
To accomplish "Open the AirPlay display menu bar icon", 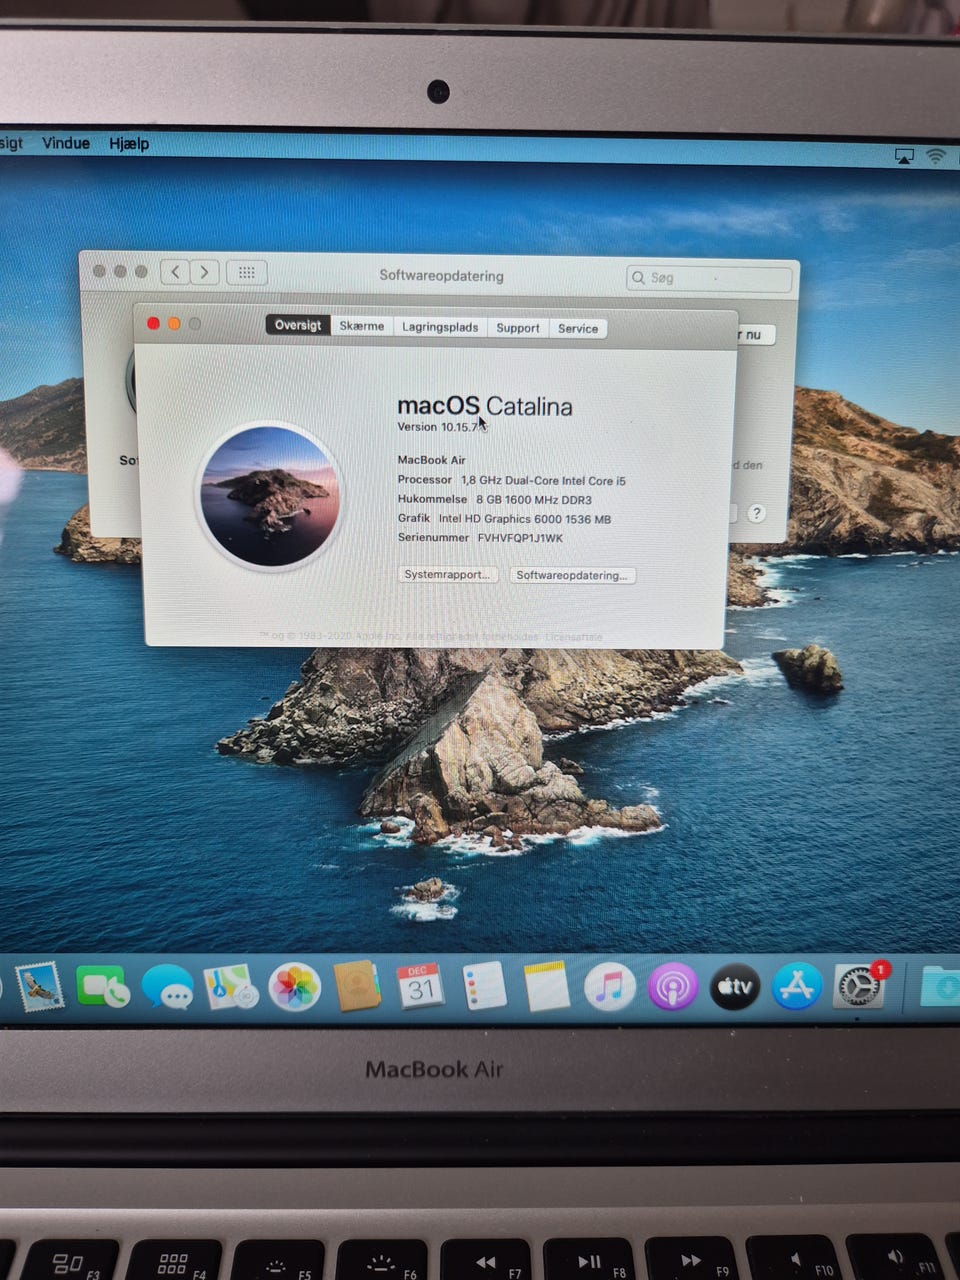I will pos(904,156).
